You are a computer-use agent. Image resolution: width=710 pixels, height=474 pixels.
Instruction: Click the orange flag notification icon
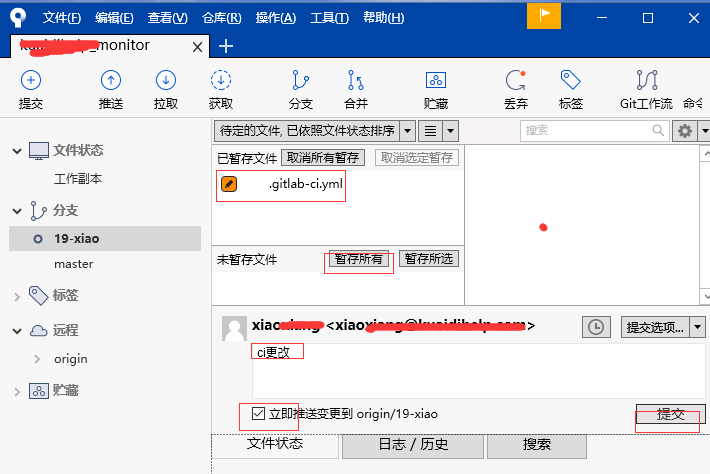coord(544,16)
